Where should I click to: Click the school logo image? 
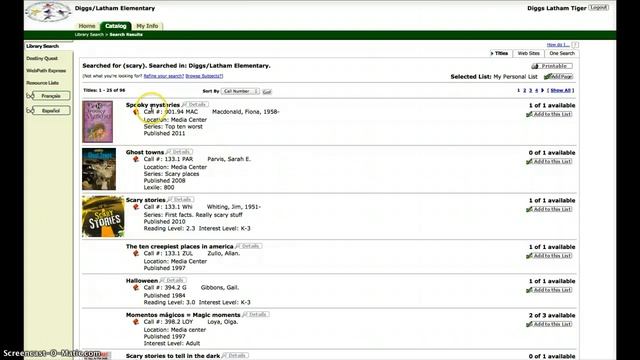pos(48,12)
